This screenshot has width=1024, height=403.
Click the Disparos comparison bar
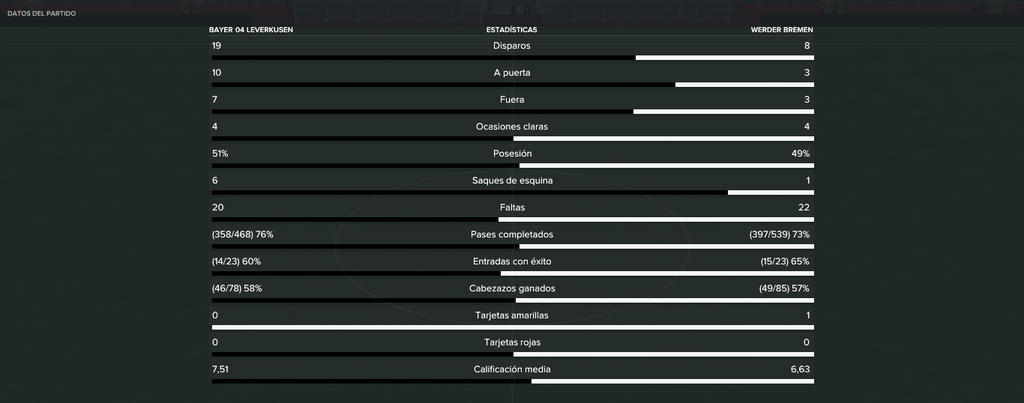(513, 57)
